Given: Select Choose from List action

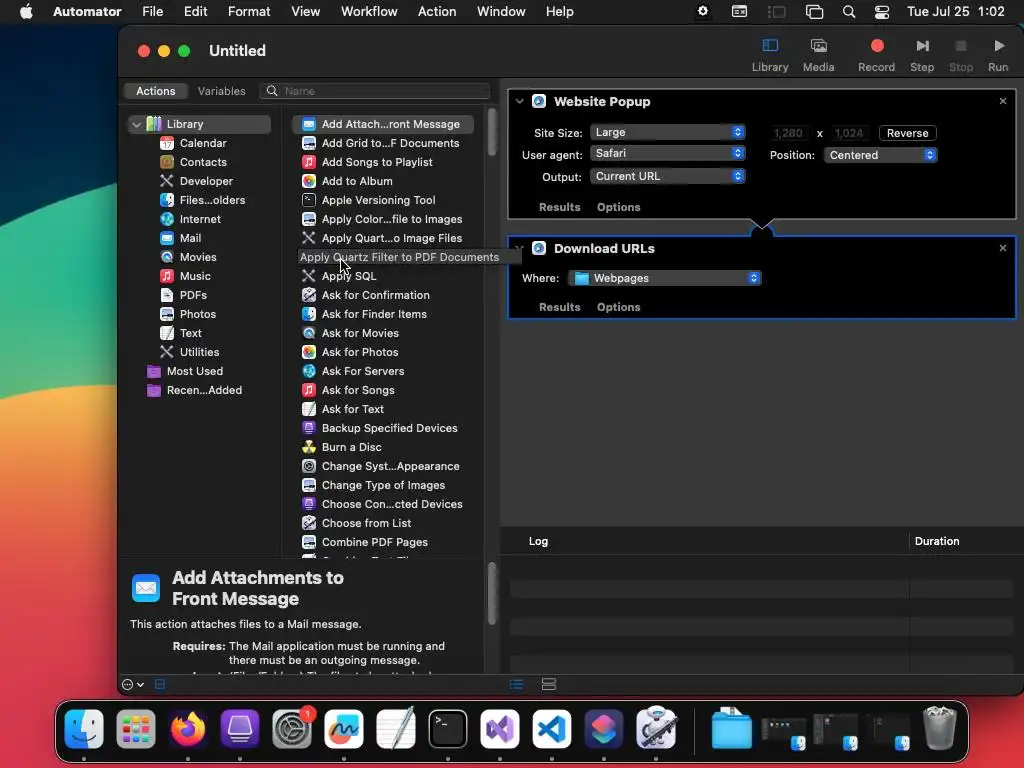Looking at the screenshot, I should pyautogui.click(x=366, y=522).
